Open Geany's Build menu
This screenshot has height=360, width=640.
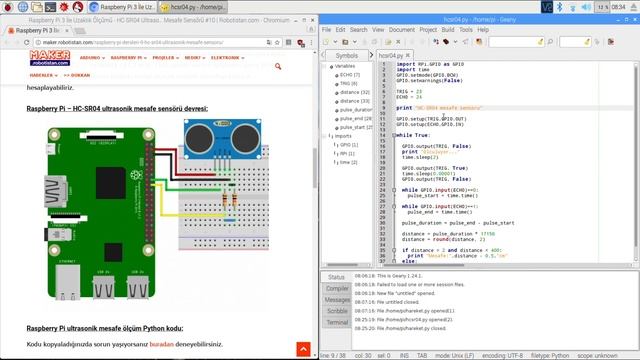pos(448,30)
